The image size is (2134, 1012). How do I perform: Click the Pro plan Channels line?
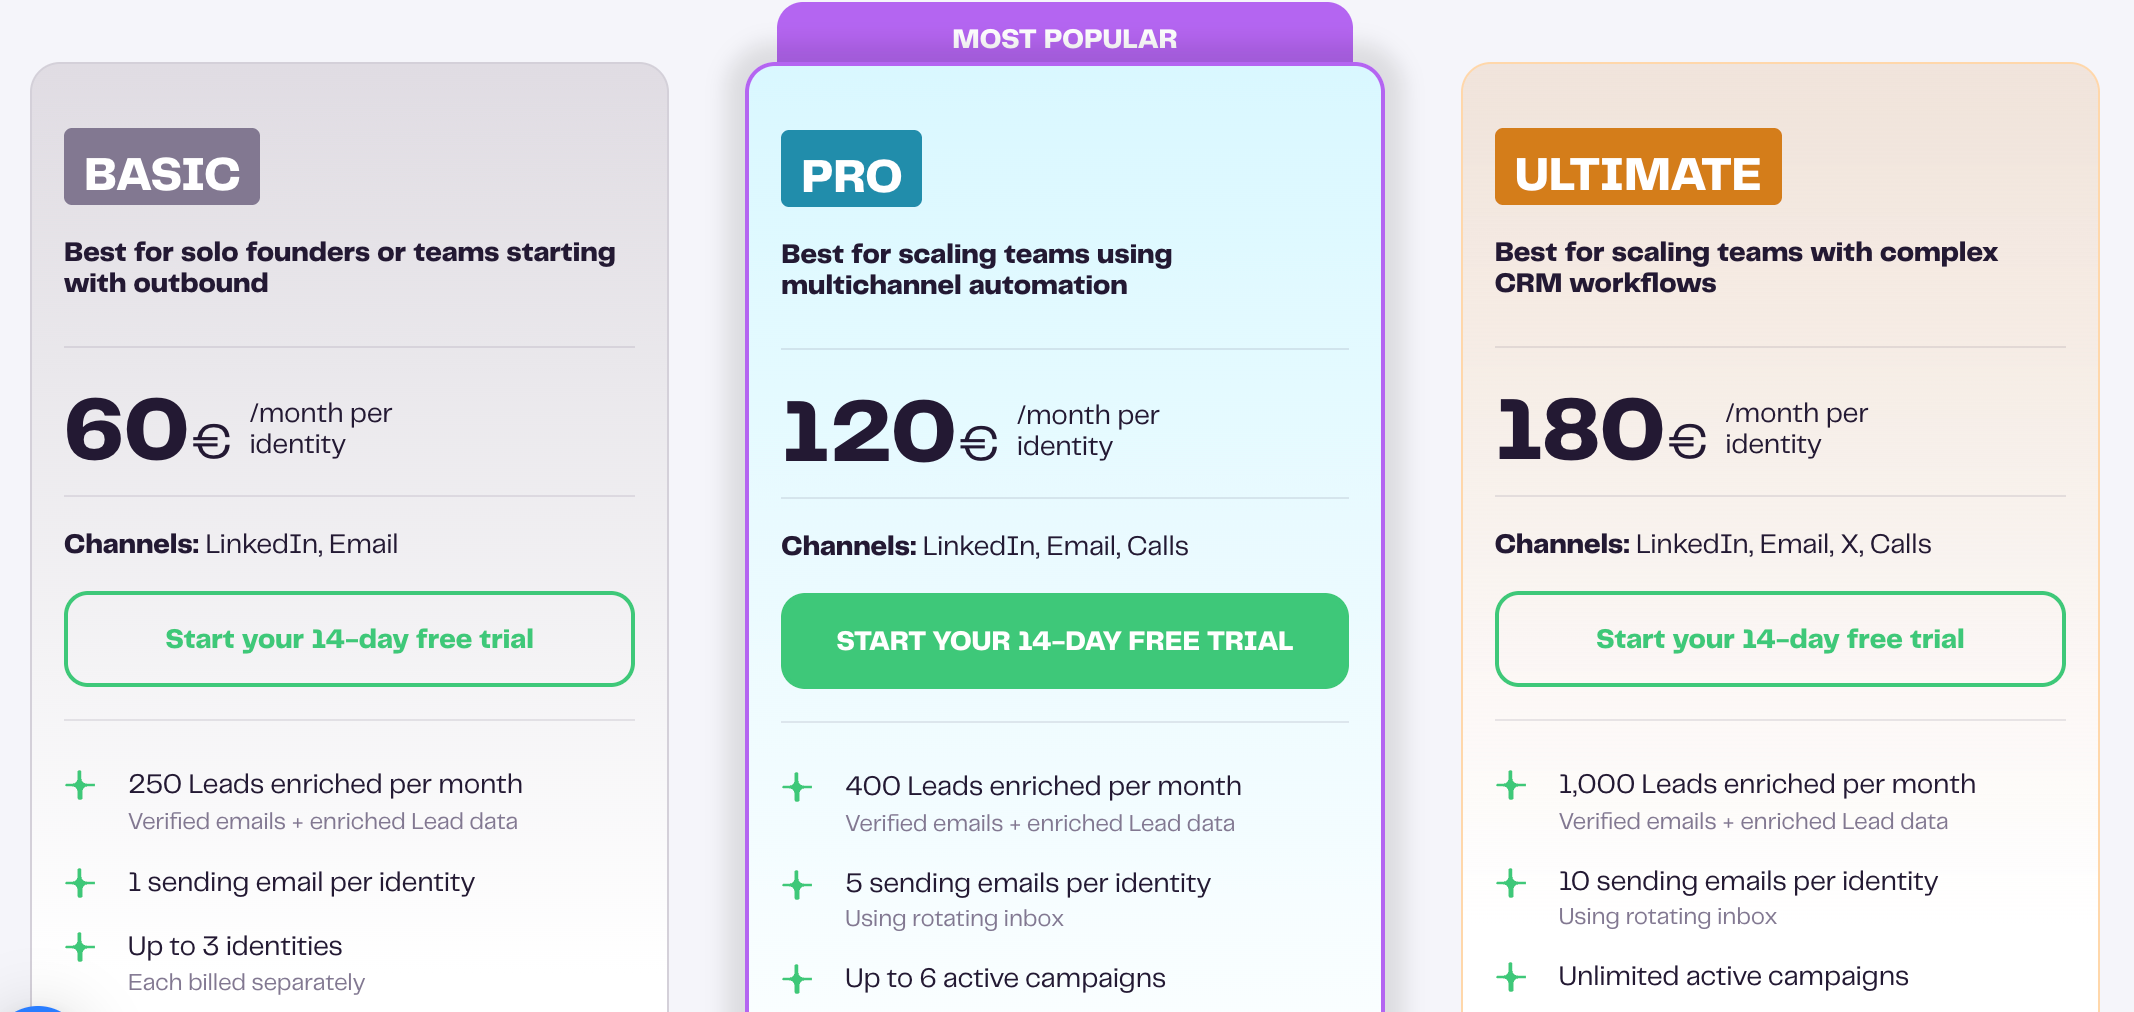(984, 546)
